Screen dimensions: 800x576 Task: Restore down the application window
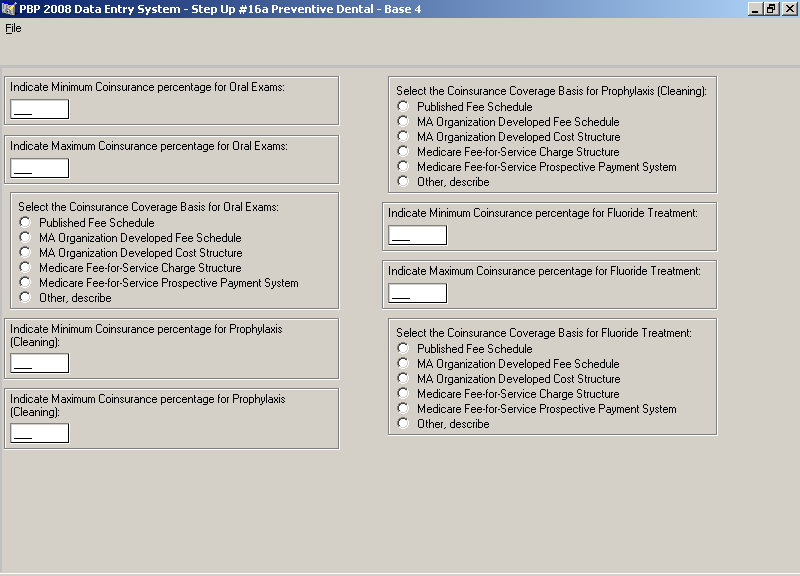[x=772, y=9]
